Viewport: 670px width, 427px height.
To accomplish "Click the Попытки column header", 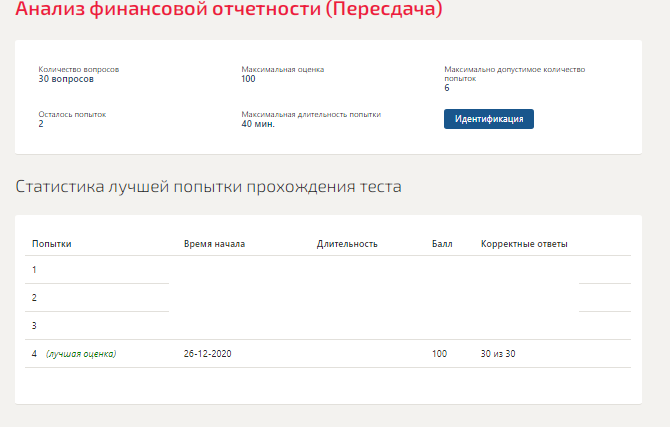I will 52,244.
